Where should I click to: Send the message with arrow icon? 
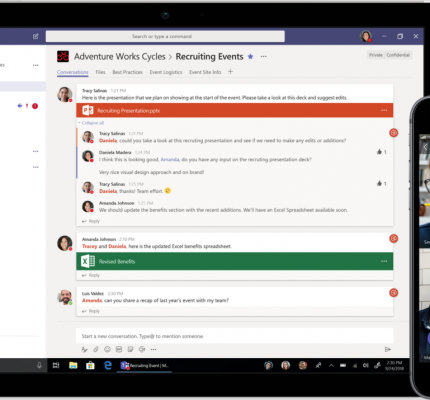click(387, 349)
